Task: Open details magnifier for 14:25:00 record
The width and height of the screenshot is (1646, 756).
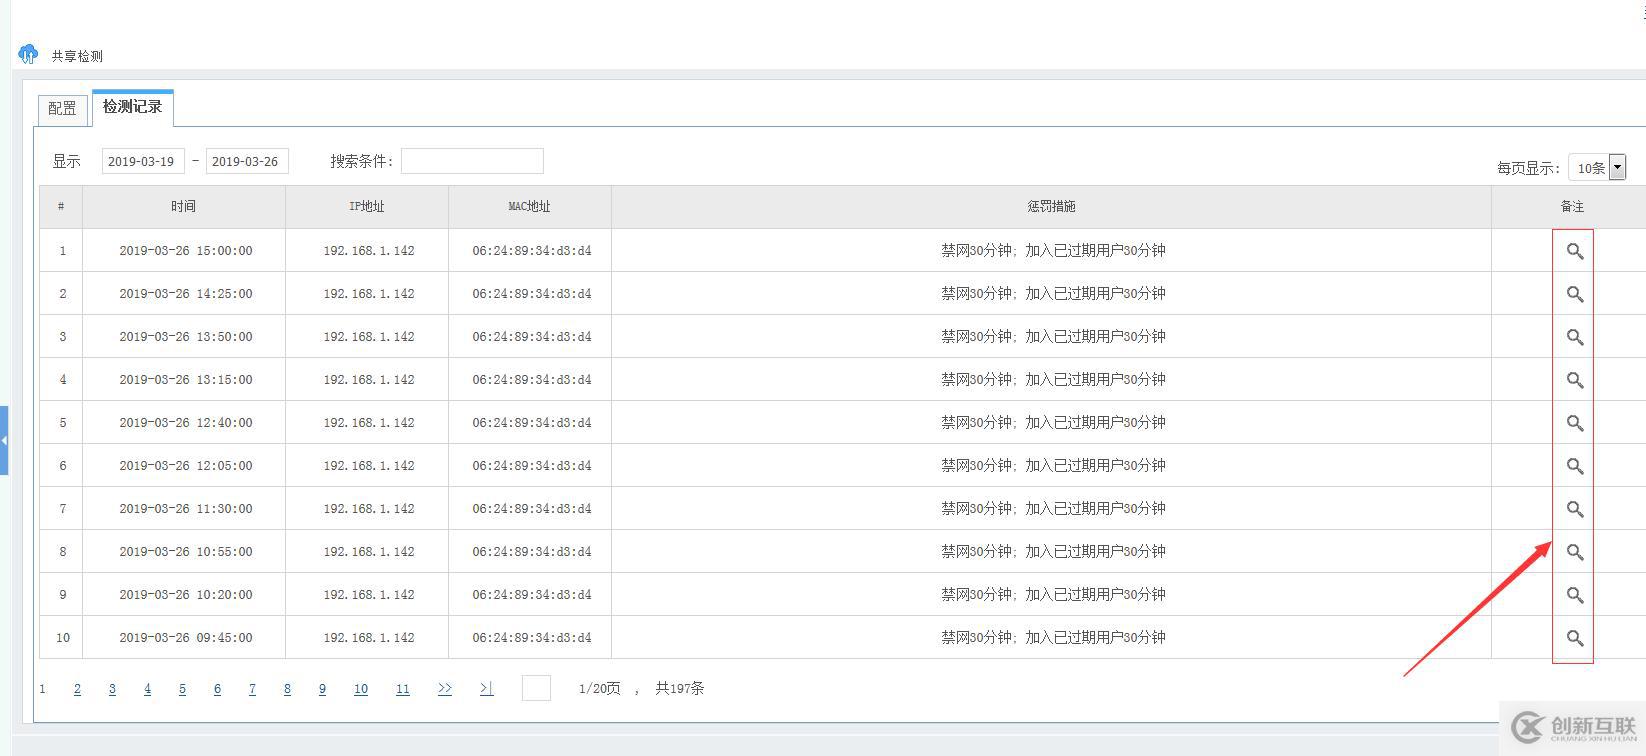Action: (x=1574, y=294)
